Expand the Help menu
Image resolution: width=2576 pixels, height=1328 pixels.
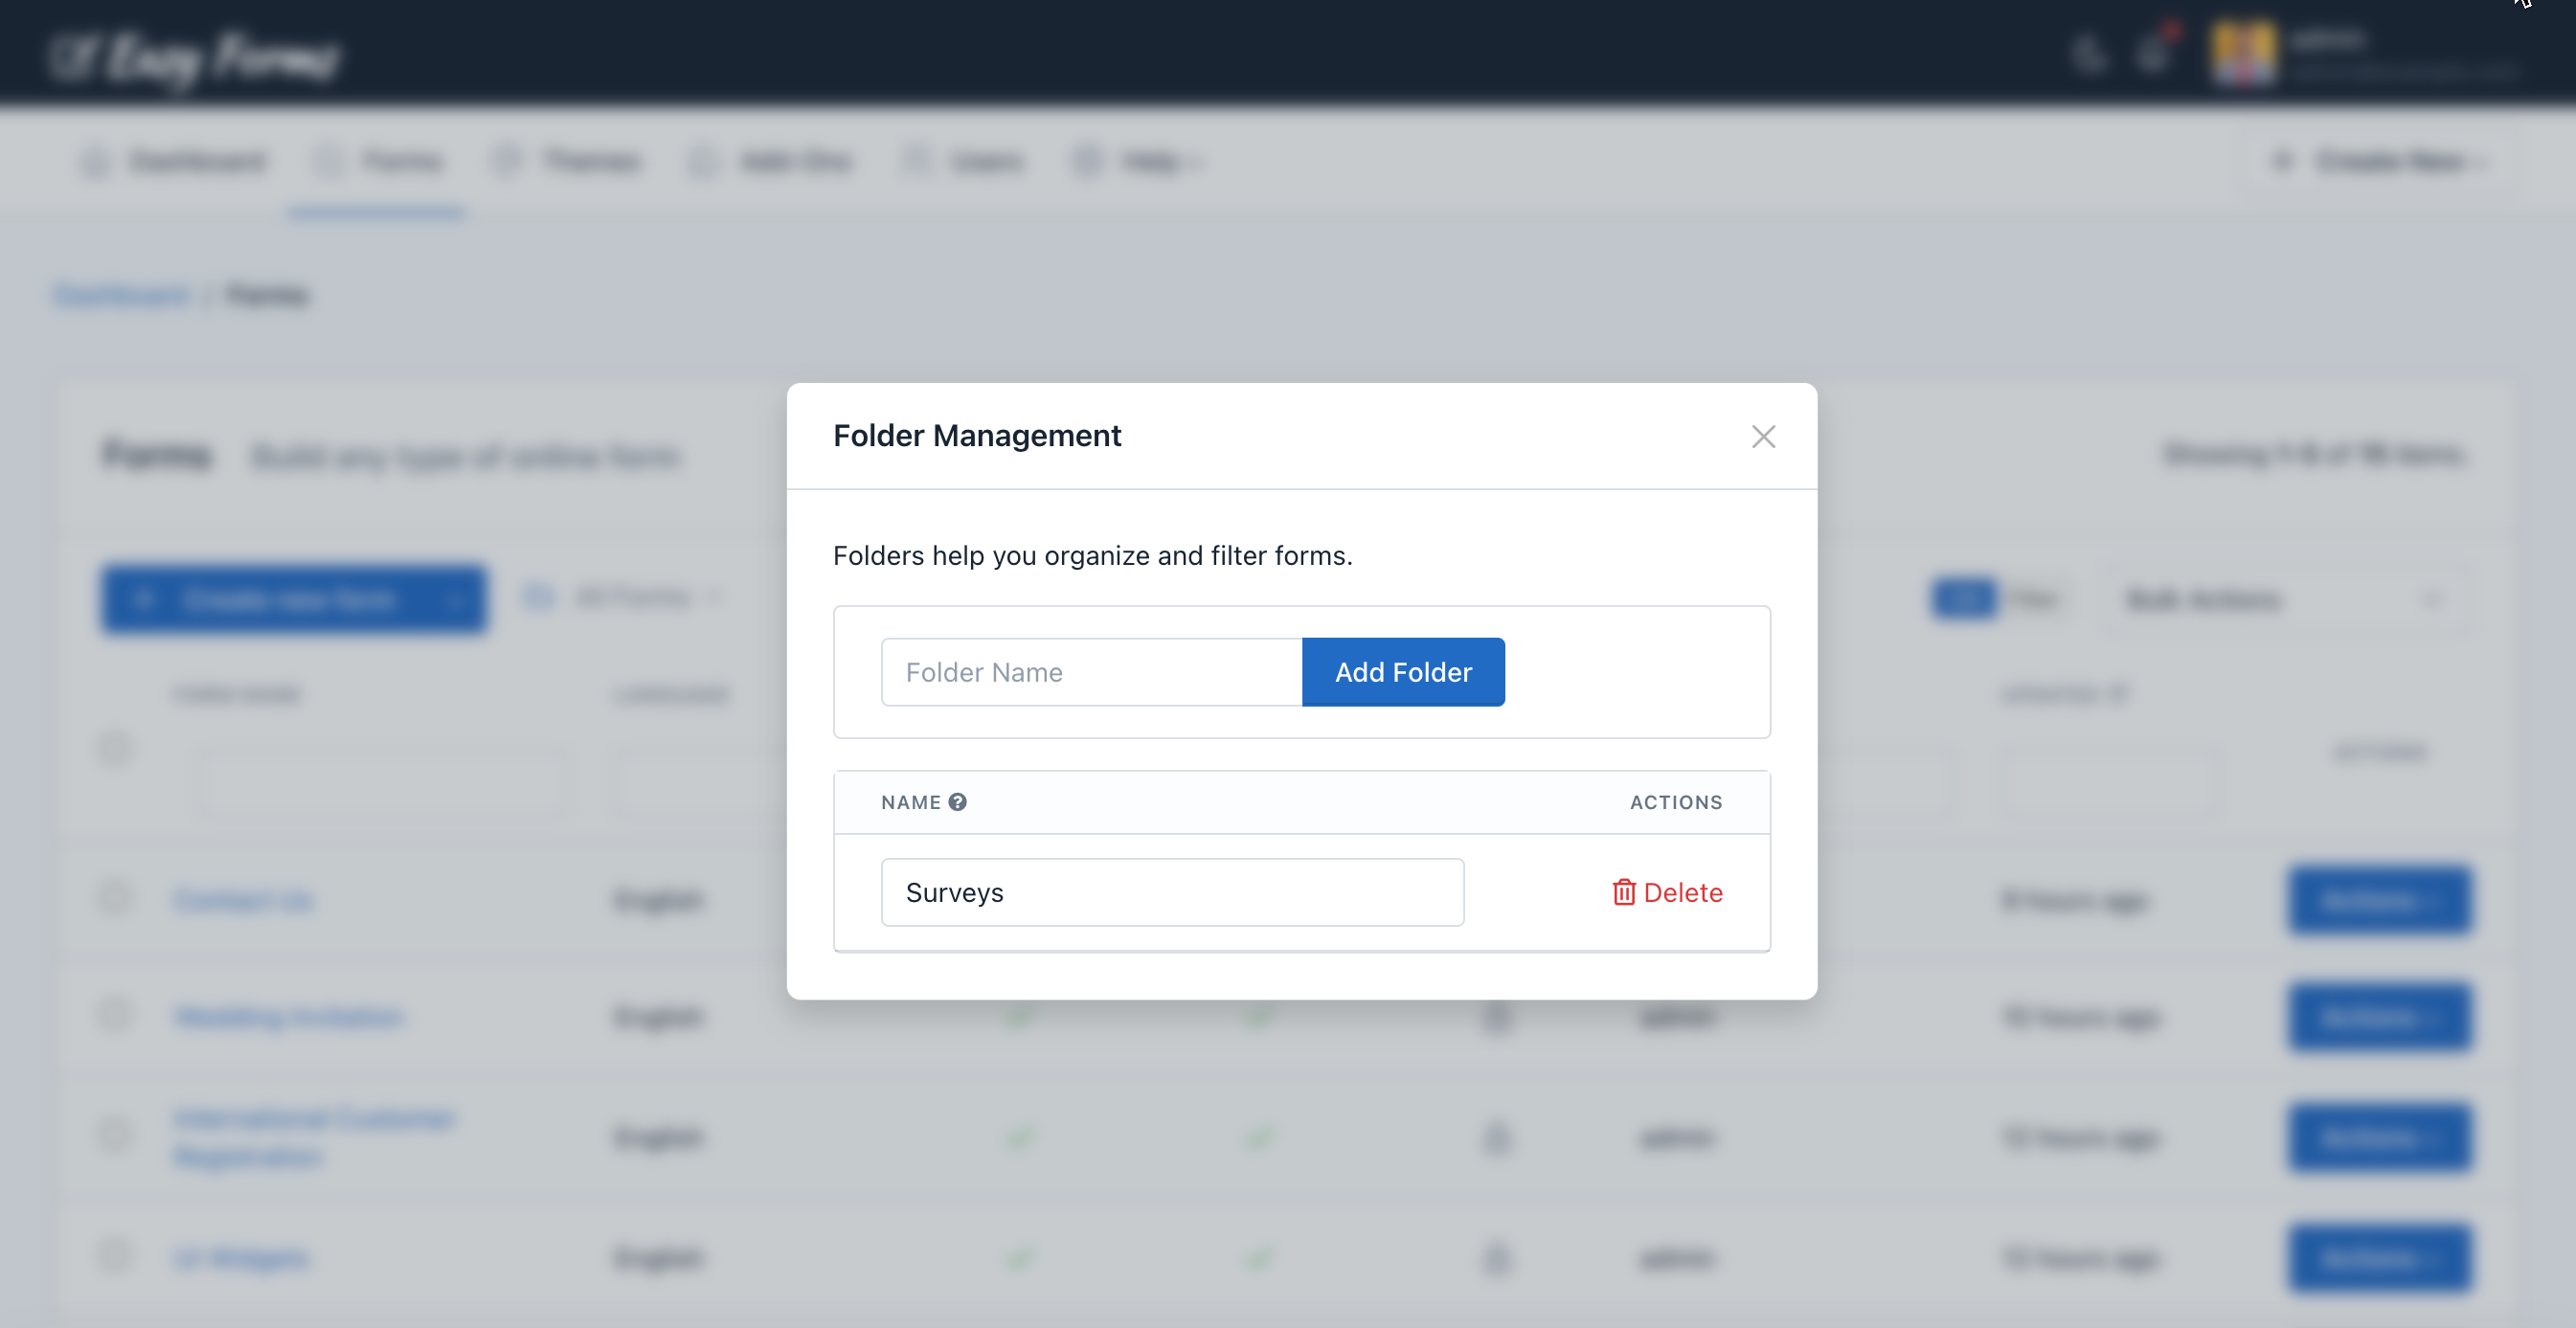point(1139,161)
